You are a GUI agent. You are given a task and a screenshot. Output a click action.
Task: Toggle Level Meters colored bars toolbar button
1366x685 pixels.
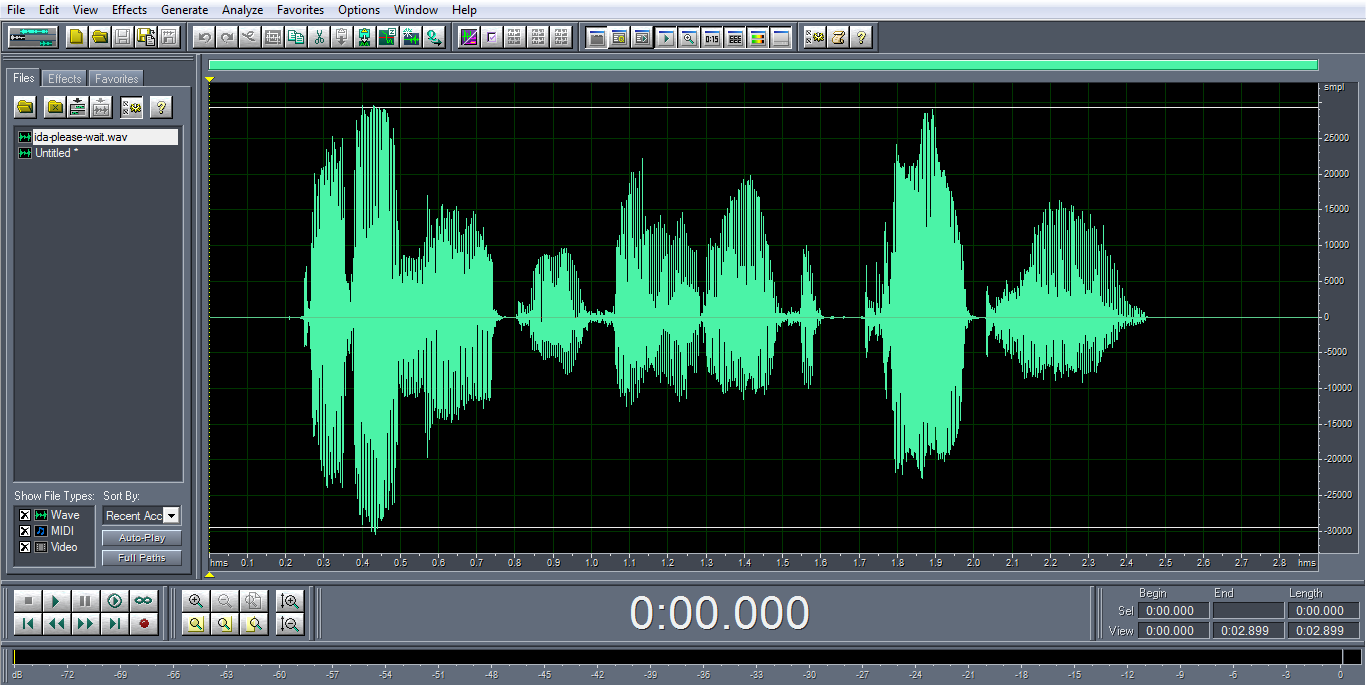point(758,37)
